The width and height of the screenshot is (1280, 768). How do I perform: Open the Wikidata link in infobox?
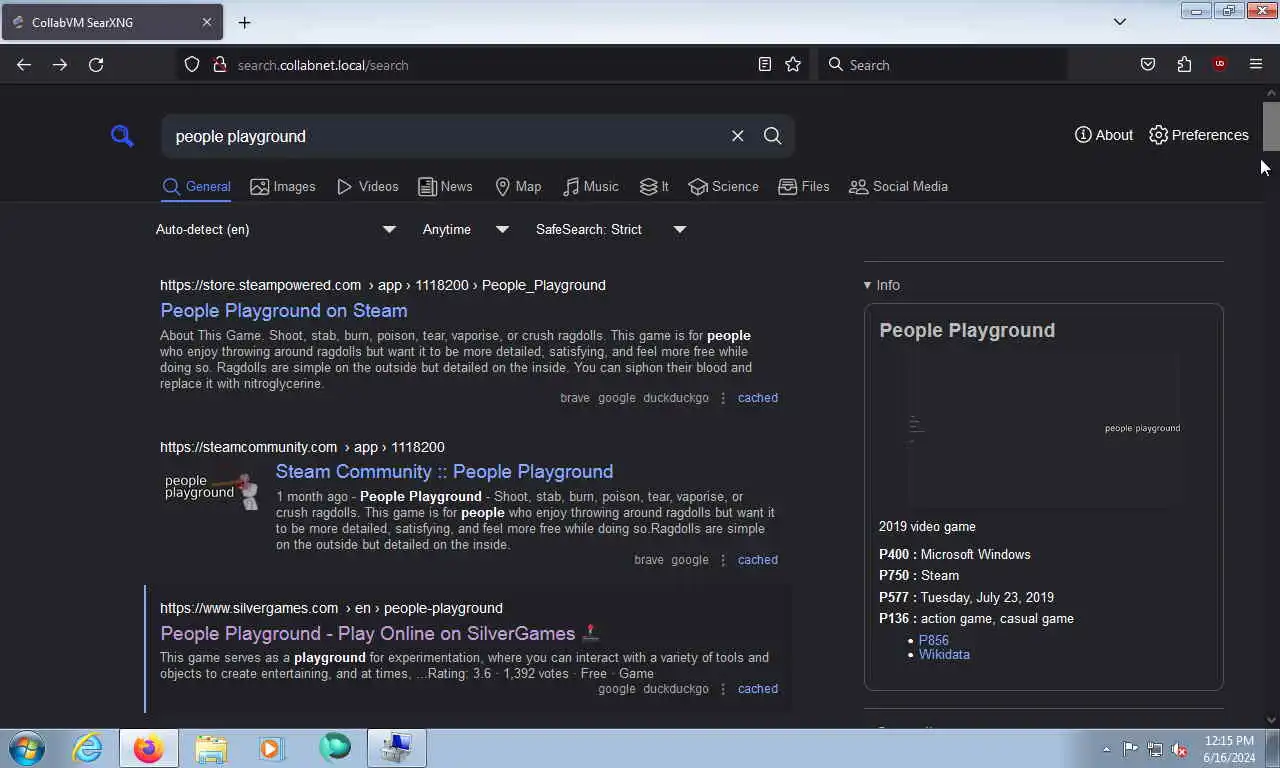point(944,654)
